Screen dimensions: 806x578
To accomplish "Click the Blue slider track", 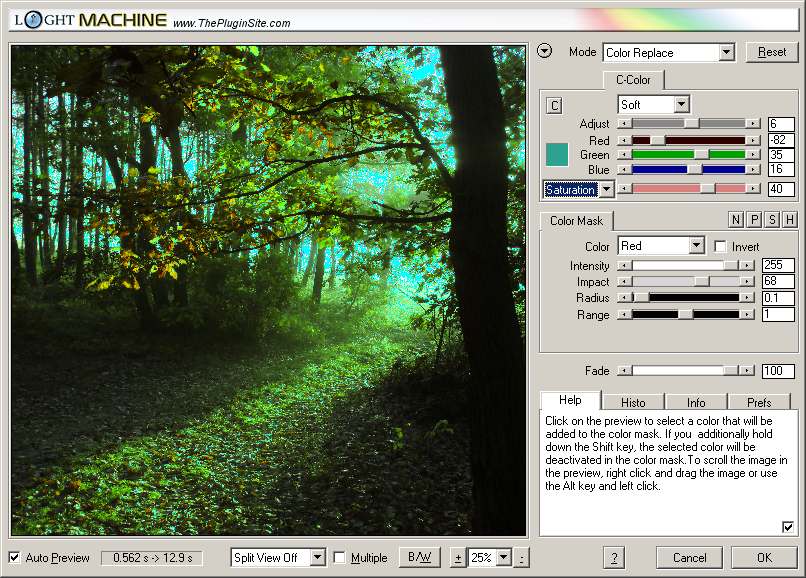I will [688, 169].
